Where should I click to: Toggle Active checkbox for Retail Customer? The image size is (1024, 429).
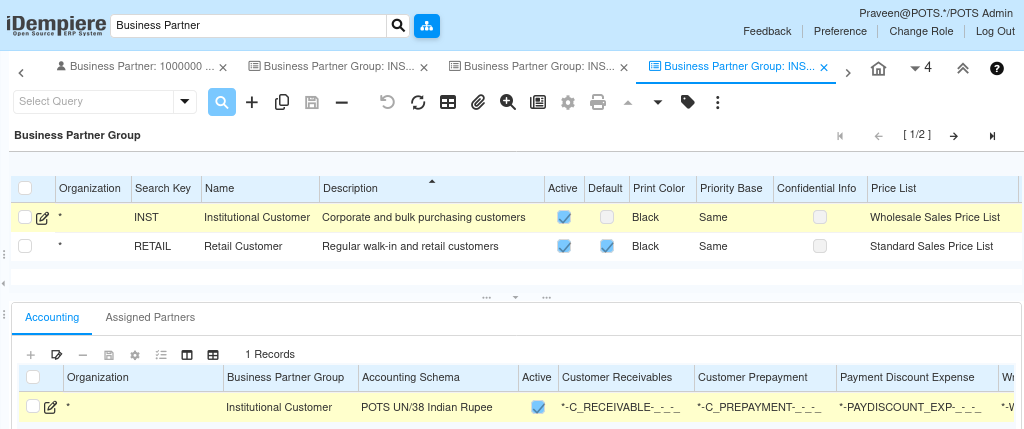point(564,246)
